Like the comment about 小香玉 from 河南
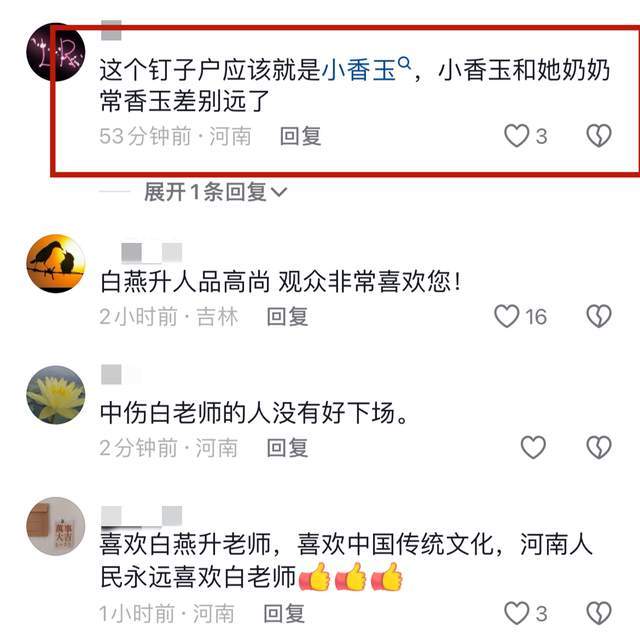Viewport: 640px width, 640px height. pos(517,136)
